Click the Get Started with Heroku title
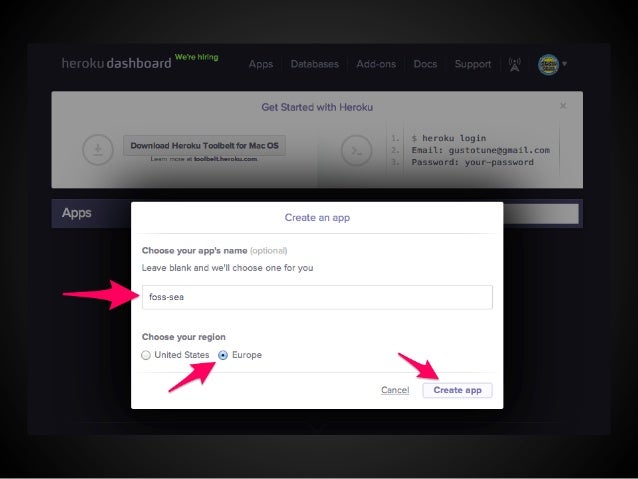 [x=317, y=107]
